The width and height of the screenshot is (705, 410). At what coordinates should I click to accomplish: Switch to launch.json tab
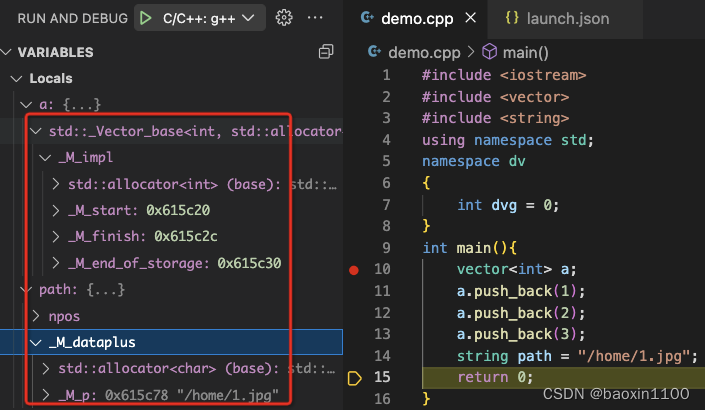(567, 18)
